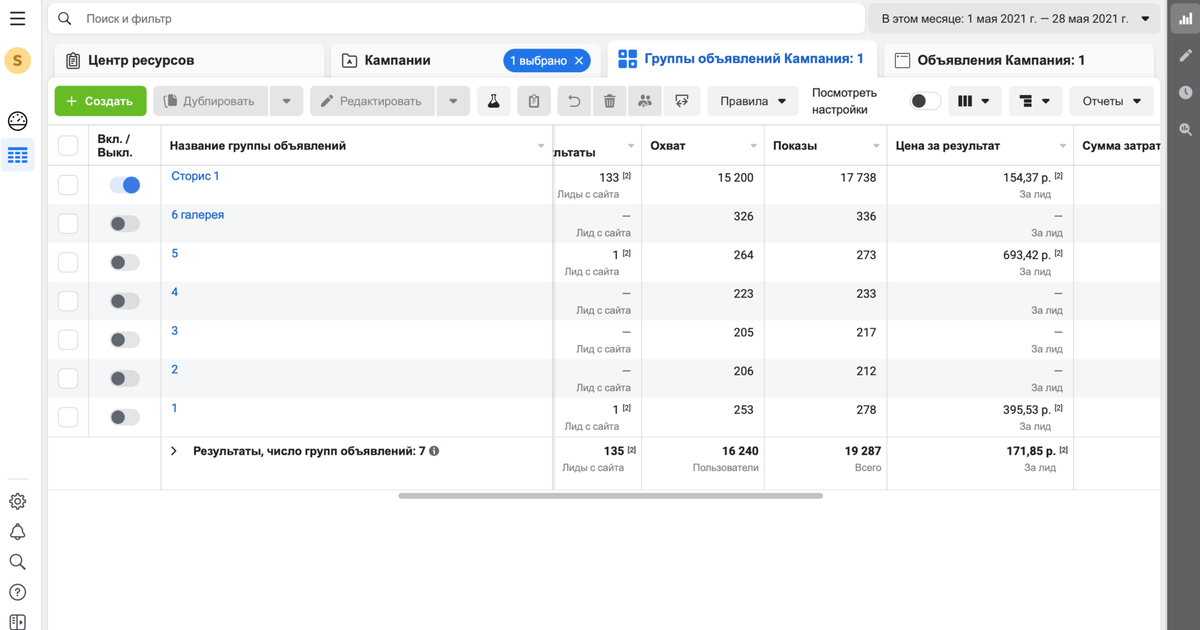This screenshot has width=1200, height=630.
Task: Open the history clock icon on the right rail
Action: click(x=1185, y=92)
